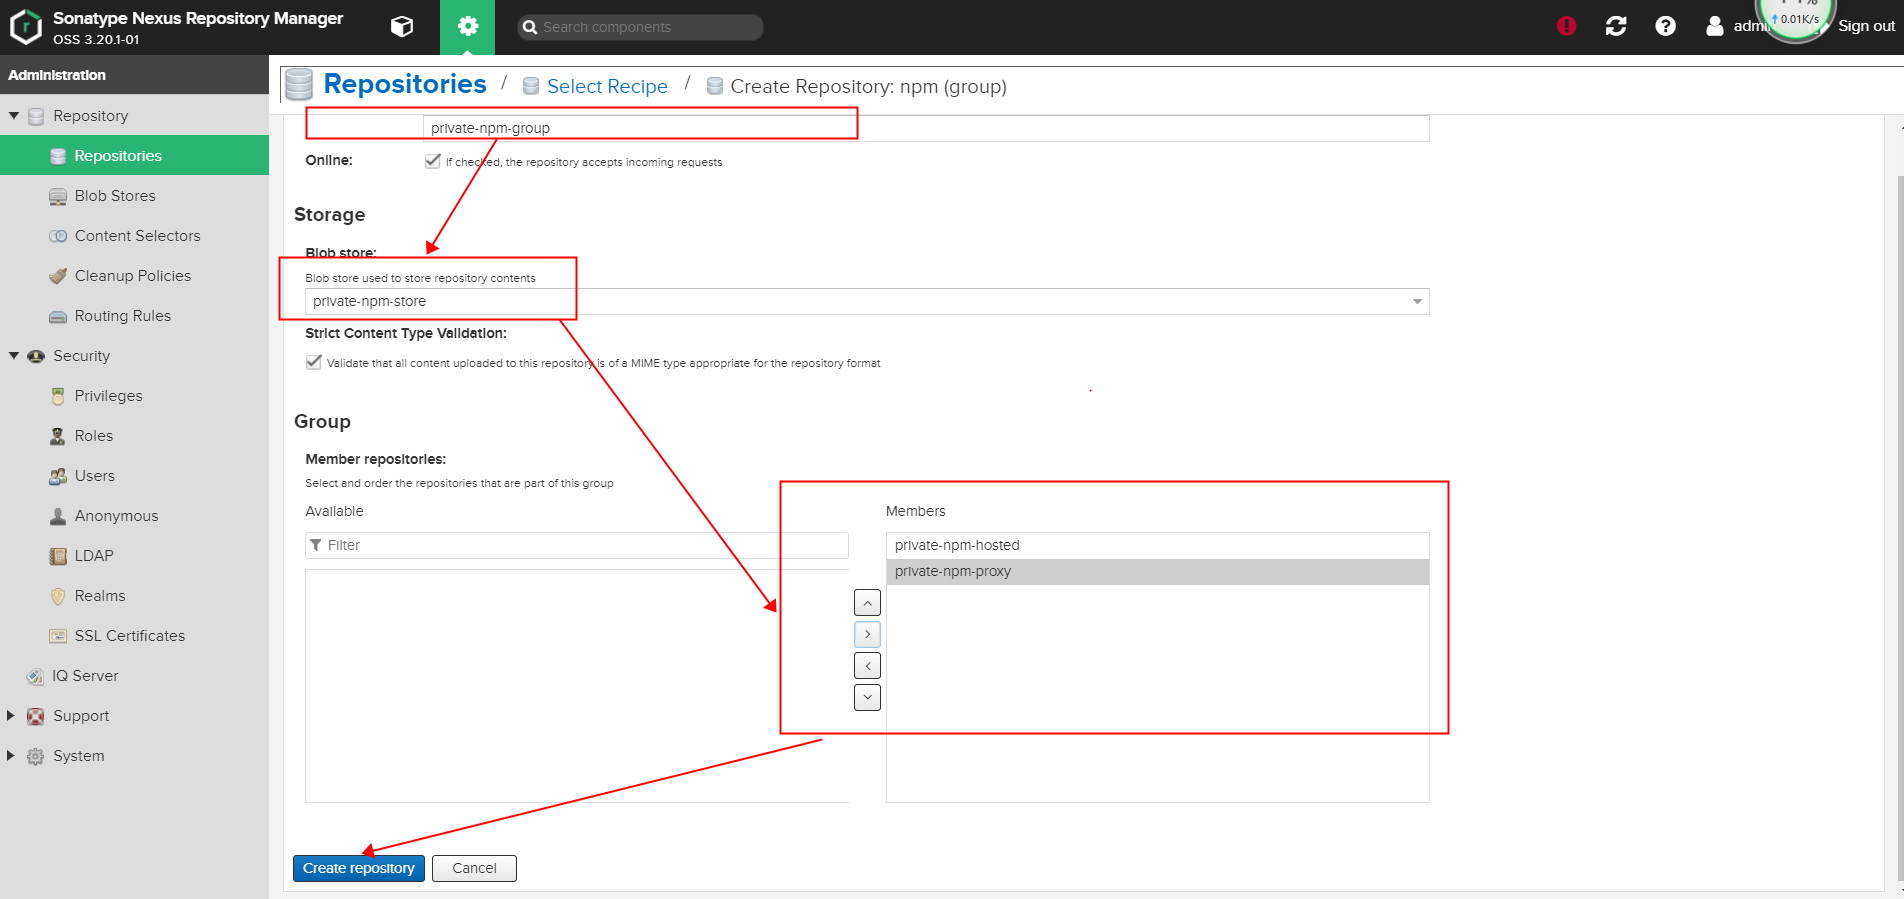This screenshot has height=899, width=1904.
Task: Expand the System tree section
Action: (x=11, y=756)
